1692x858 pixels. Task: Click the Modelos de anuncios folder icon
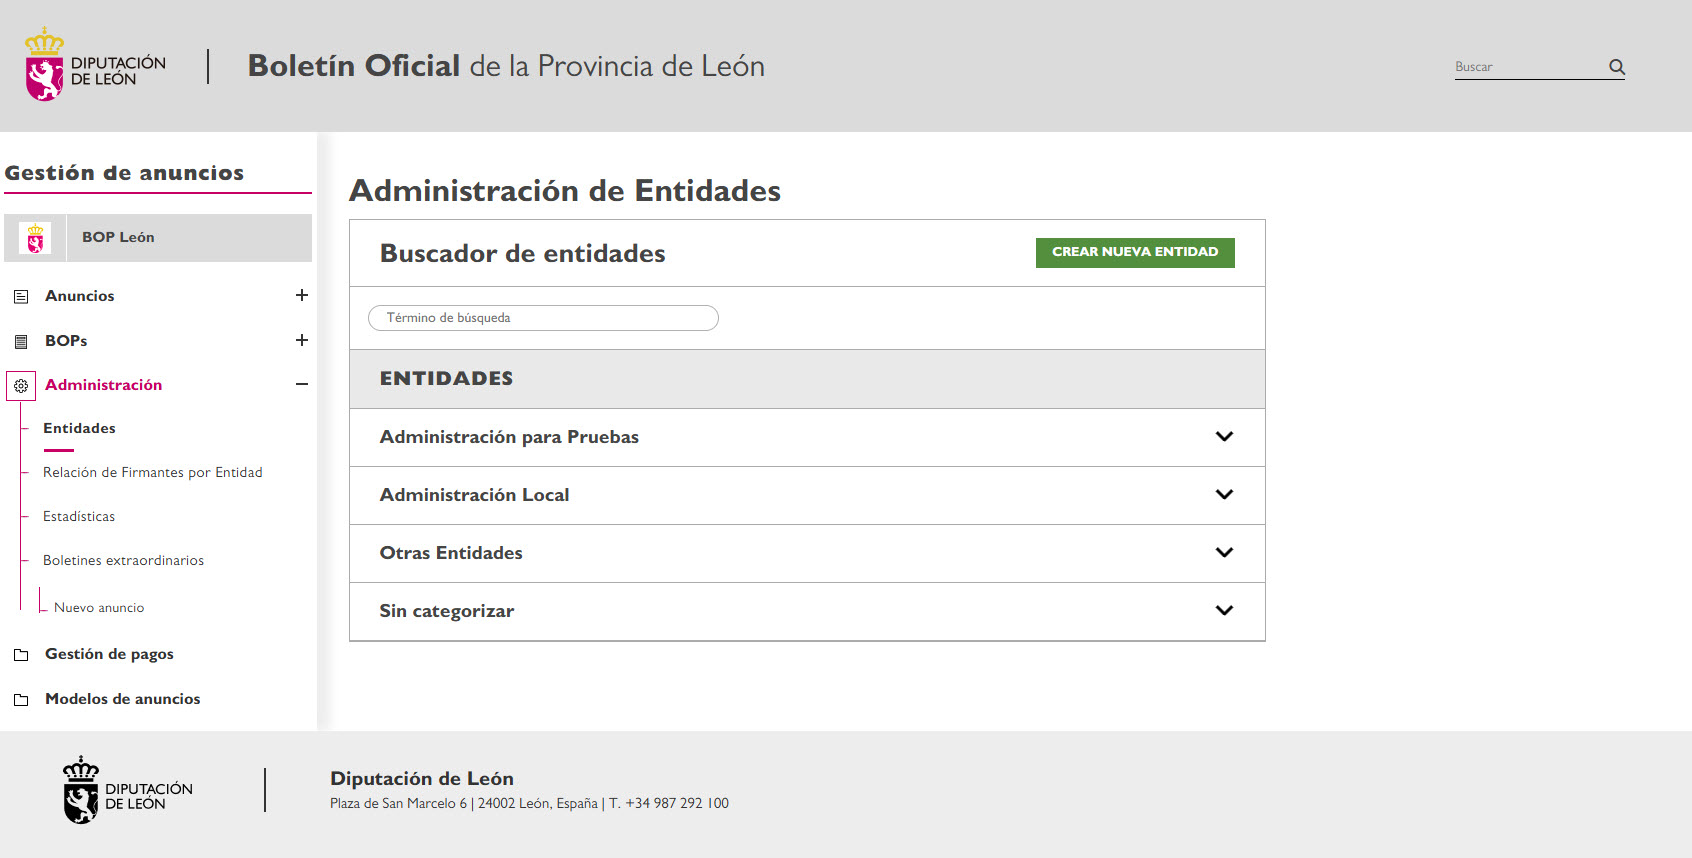pos(21,700)
